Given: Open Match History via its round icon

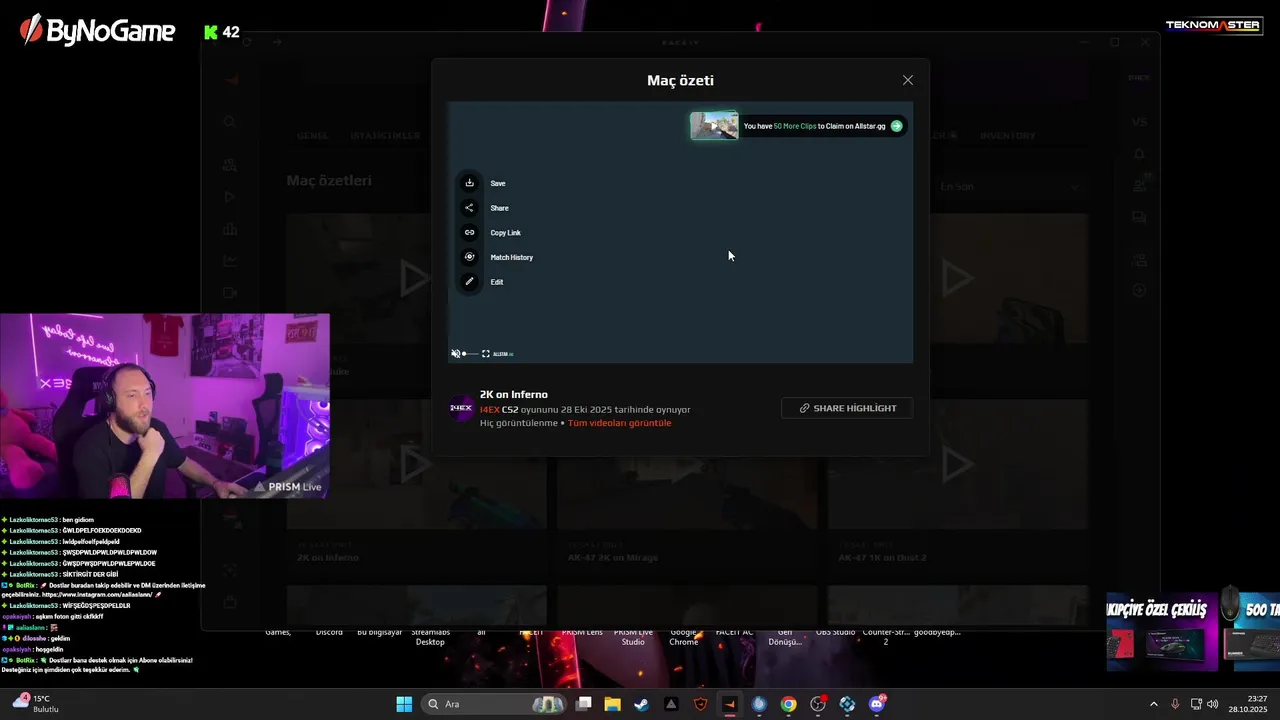Looking at the screenshot, I should point(469,257).
